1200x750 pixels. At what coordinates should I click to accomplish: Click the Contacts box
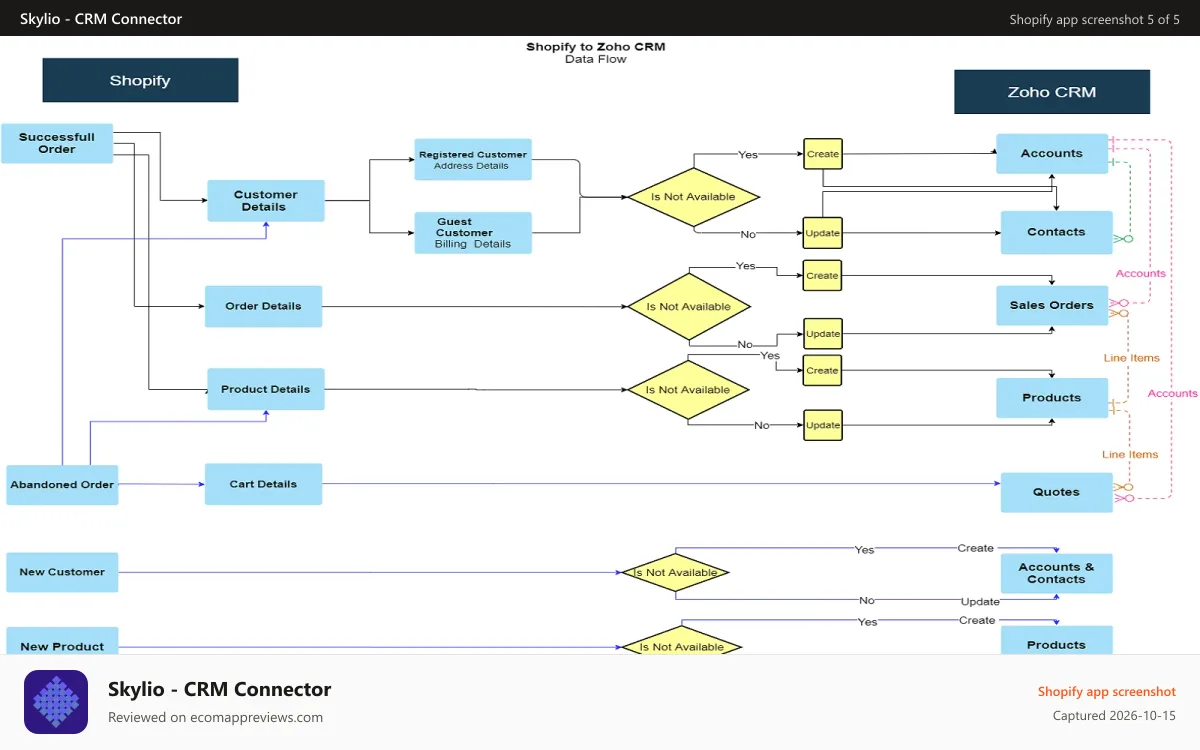tap(1057, 232)
